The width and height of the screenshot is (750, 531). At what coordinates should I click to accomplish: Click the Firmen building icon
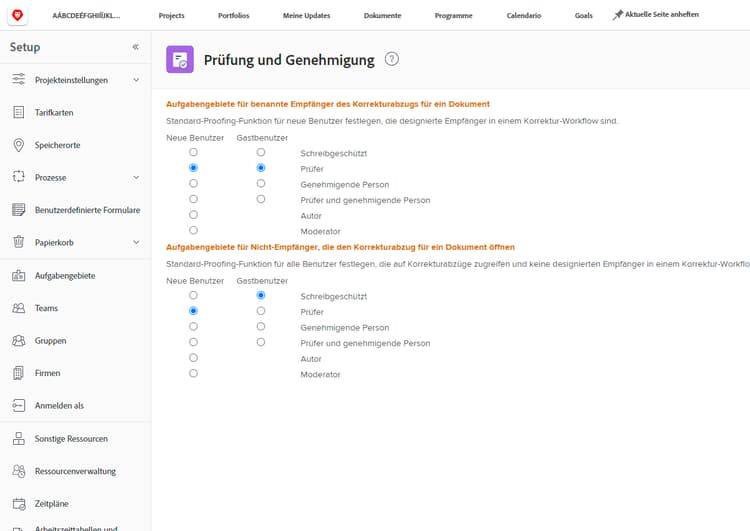pyautogui.click(x=18, y=373)
